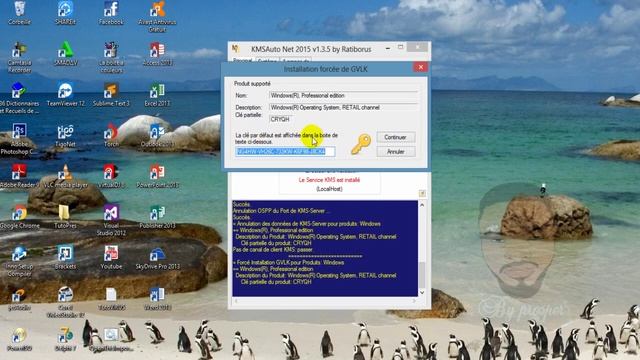Open the Torch browser desktop icon

pos(111,135)
